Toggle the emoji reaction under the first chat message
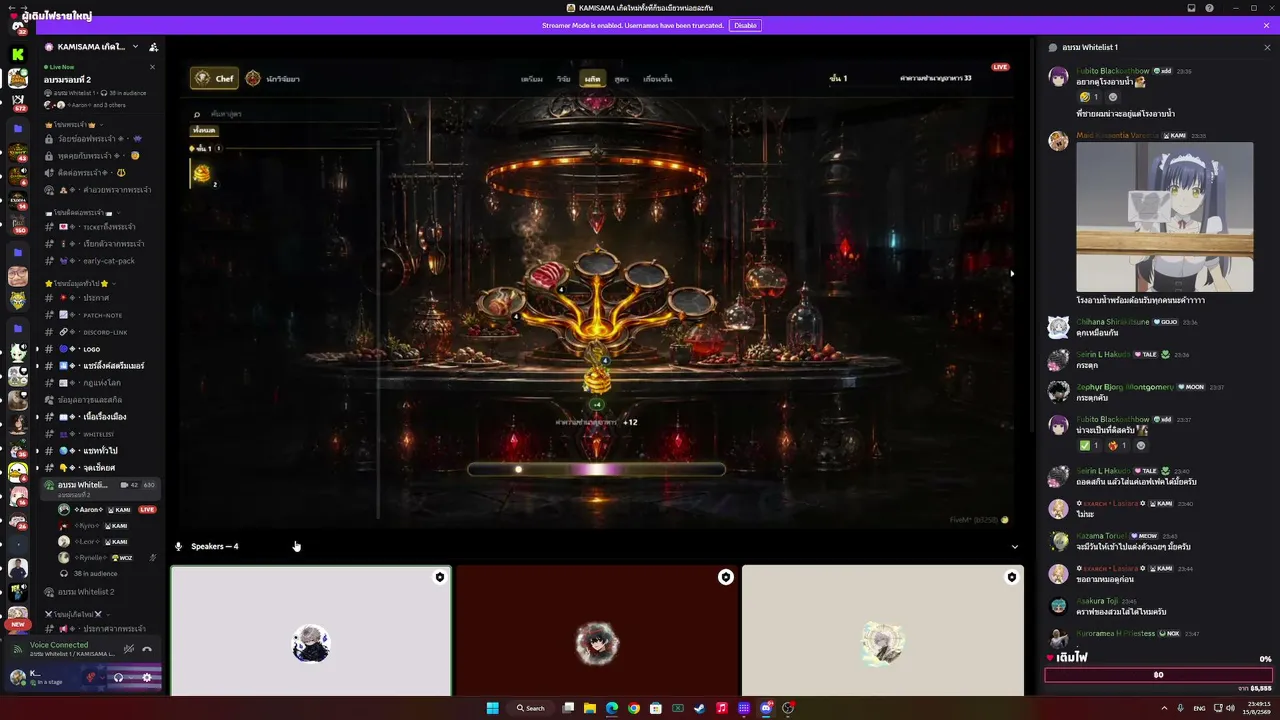Image resolution: width=1280 pixels, height=720 pixels. click(x=1089, y=97)
